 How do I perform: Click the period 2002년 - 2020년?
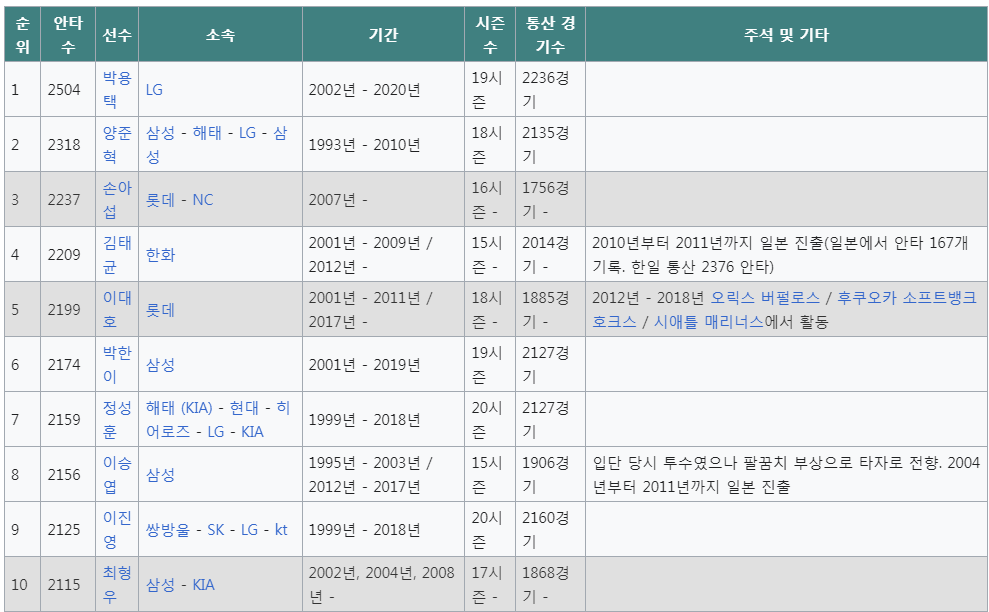pos(365,90)
